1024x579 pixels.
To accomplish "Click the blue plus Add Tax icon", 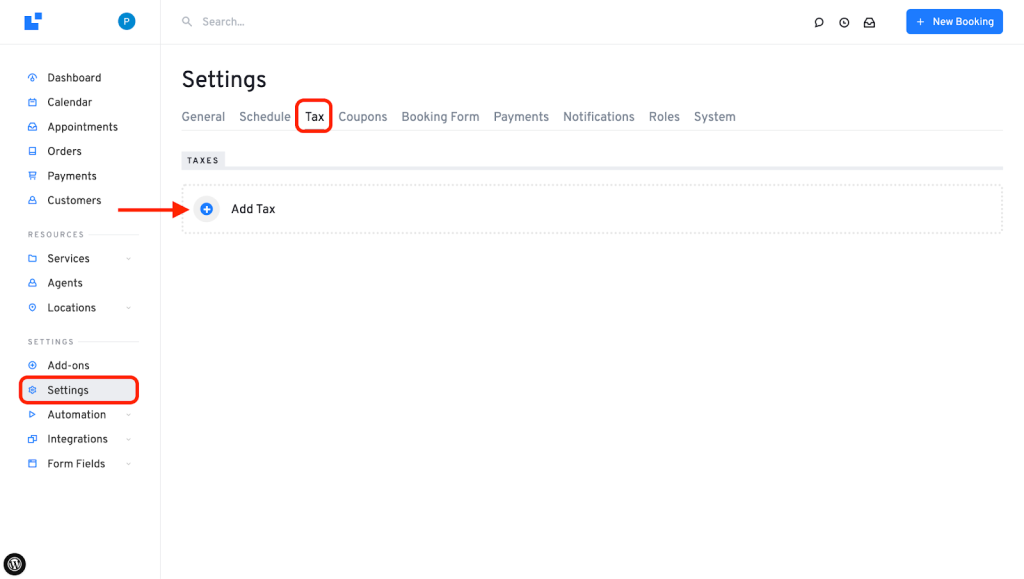I will tap(207, 209).
